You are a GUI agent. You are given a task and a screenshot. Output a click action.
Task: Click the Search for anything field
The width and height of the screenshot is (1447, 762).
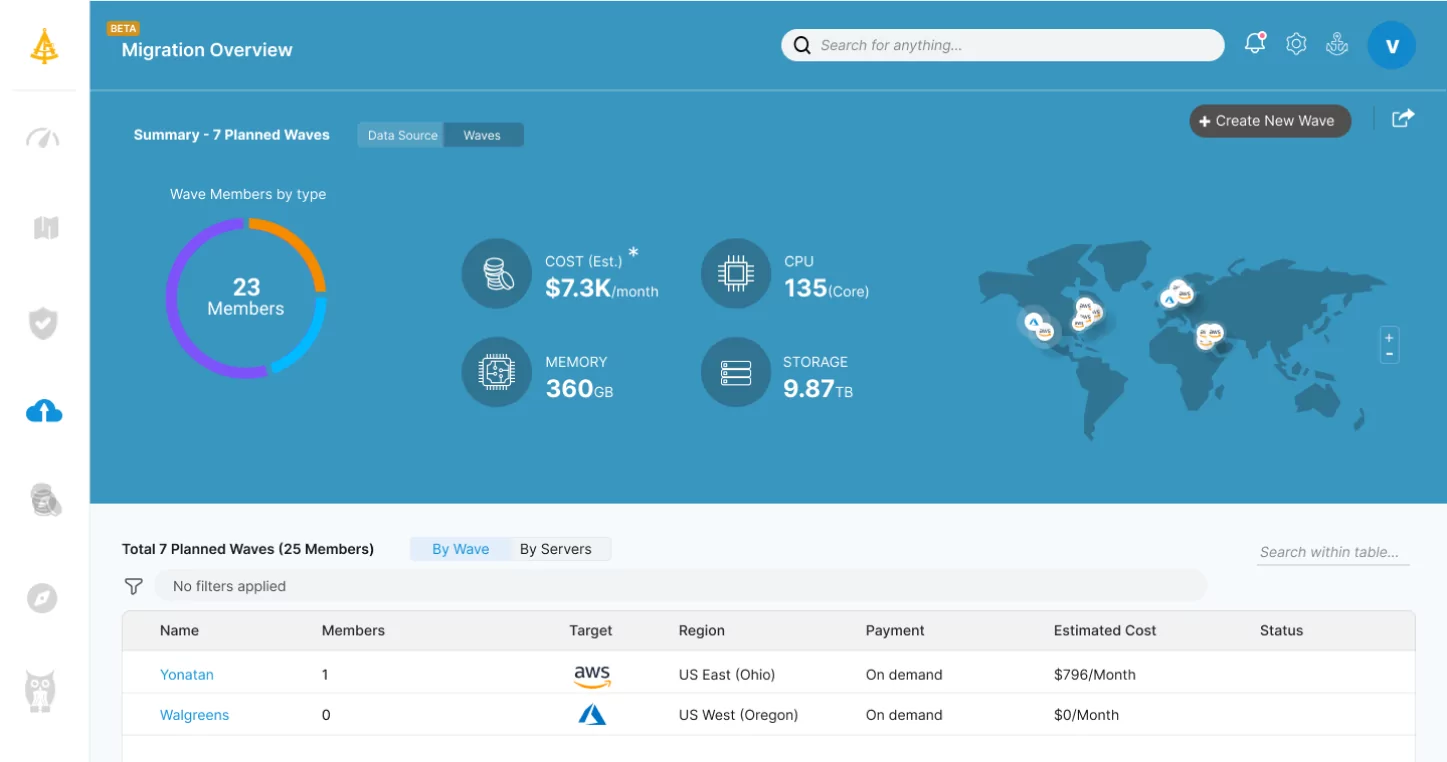pos(1002,45)
